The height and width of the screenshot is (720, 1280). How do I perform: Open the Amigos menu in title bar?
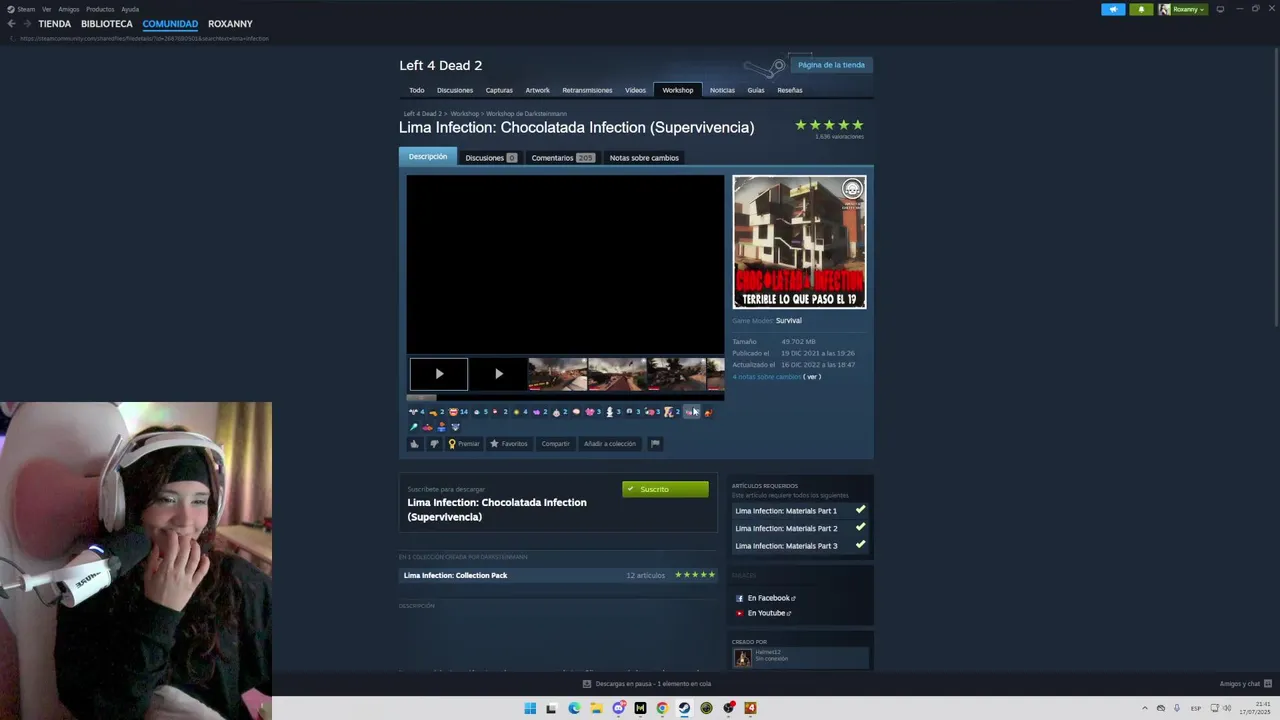68,9
